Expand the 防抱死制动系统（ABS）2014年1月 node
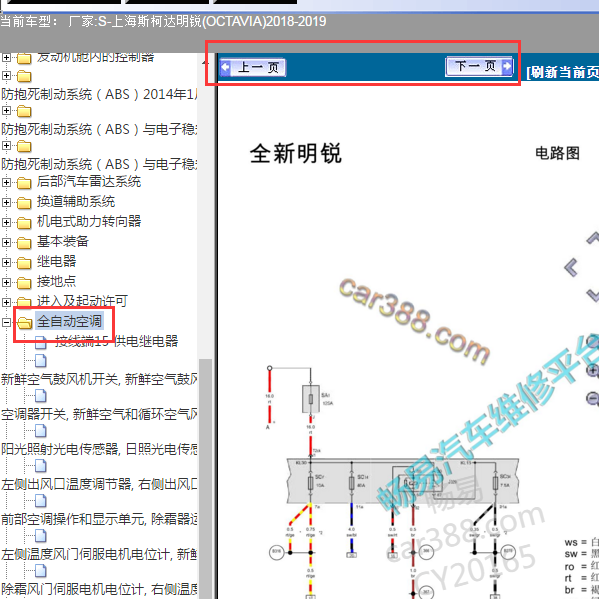The image size is (599, 599). click(x=6, y=75)
